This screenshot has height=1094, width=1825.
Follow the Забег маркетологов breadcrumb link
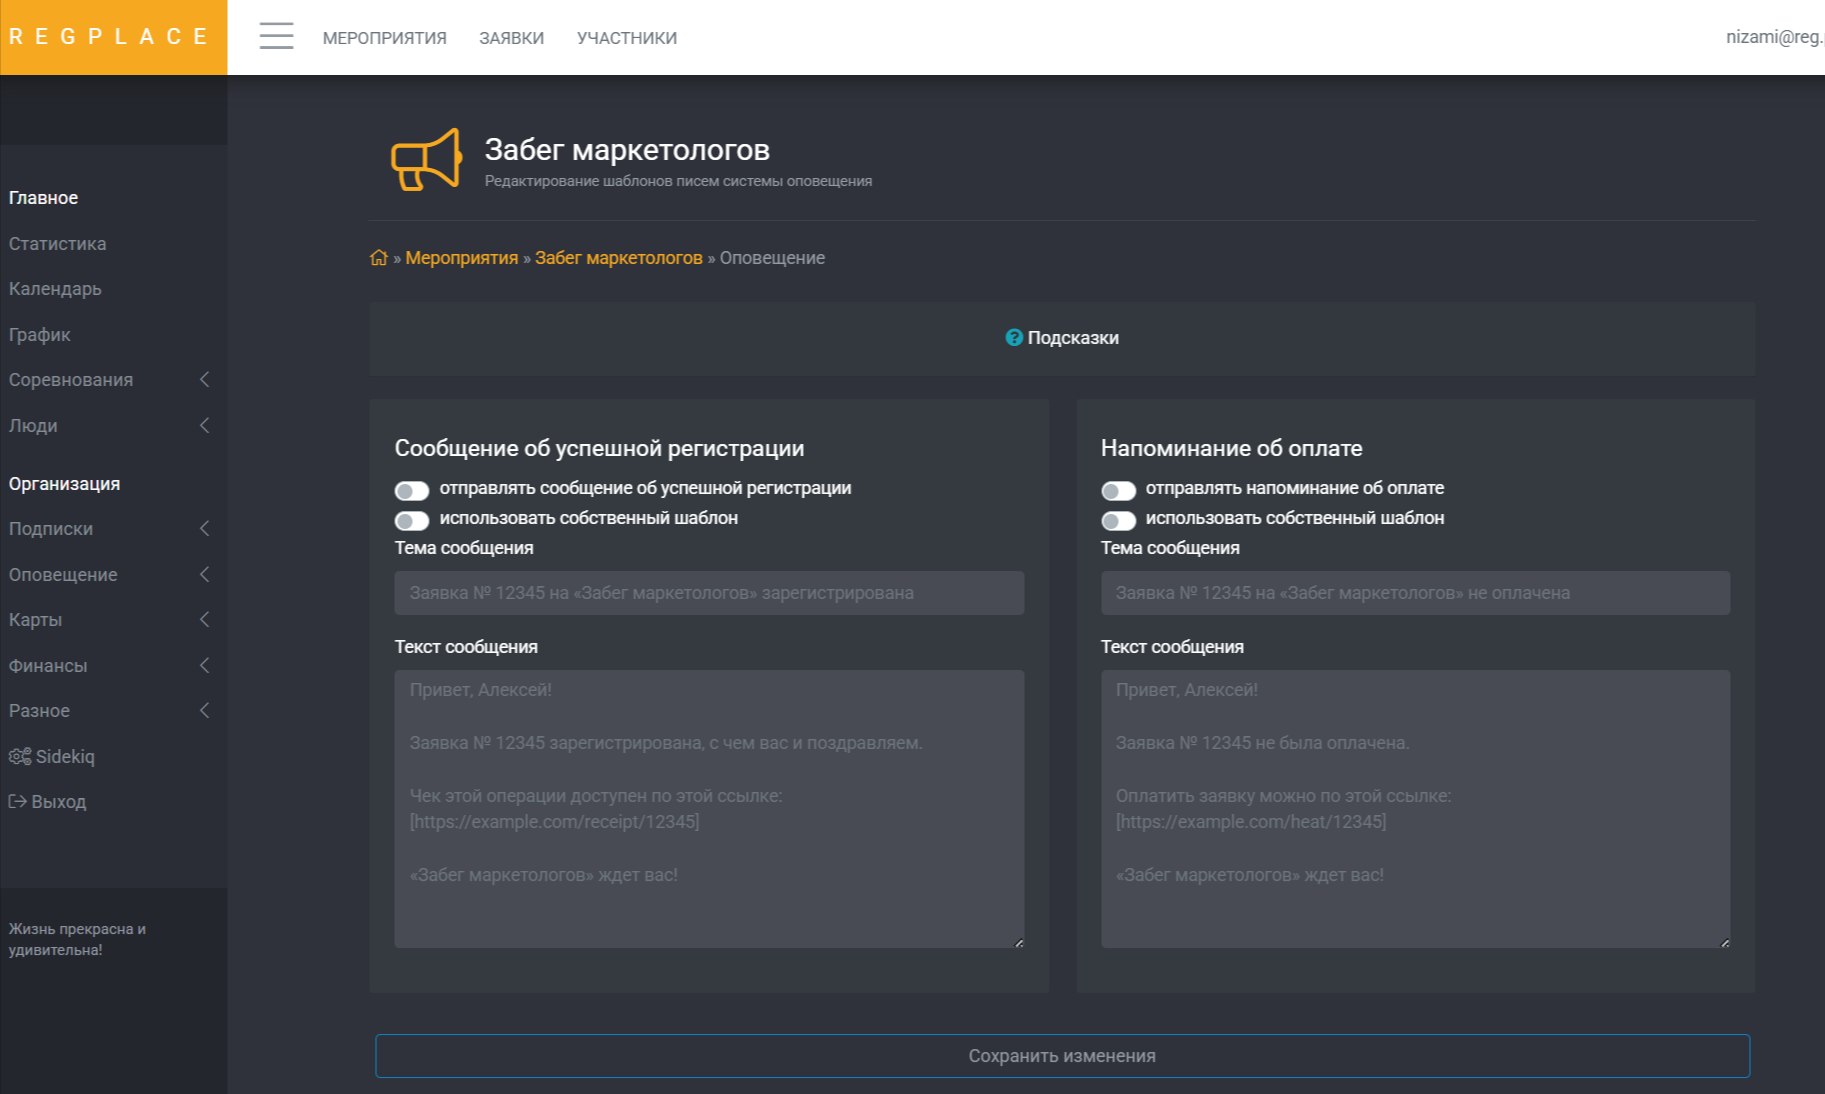(x=618, y=257)
